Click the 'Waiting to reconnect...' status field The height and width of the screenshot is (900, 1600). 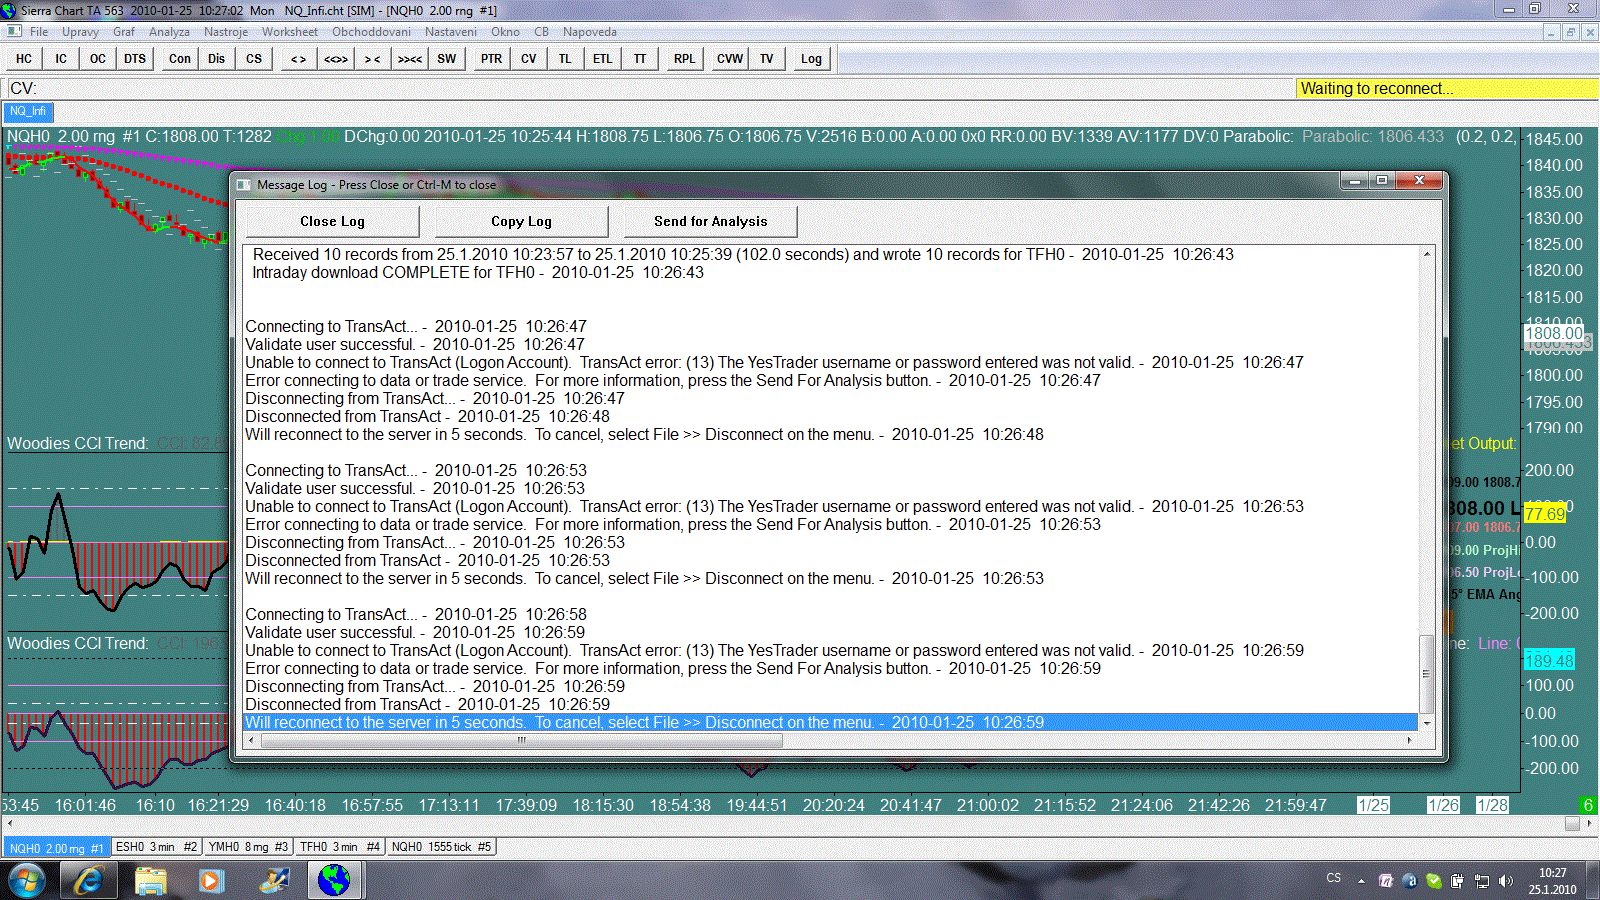point(1446,88)
